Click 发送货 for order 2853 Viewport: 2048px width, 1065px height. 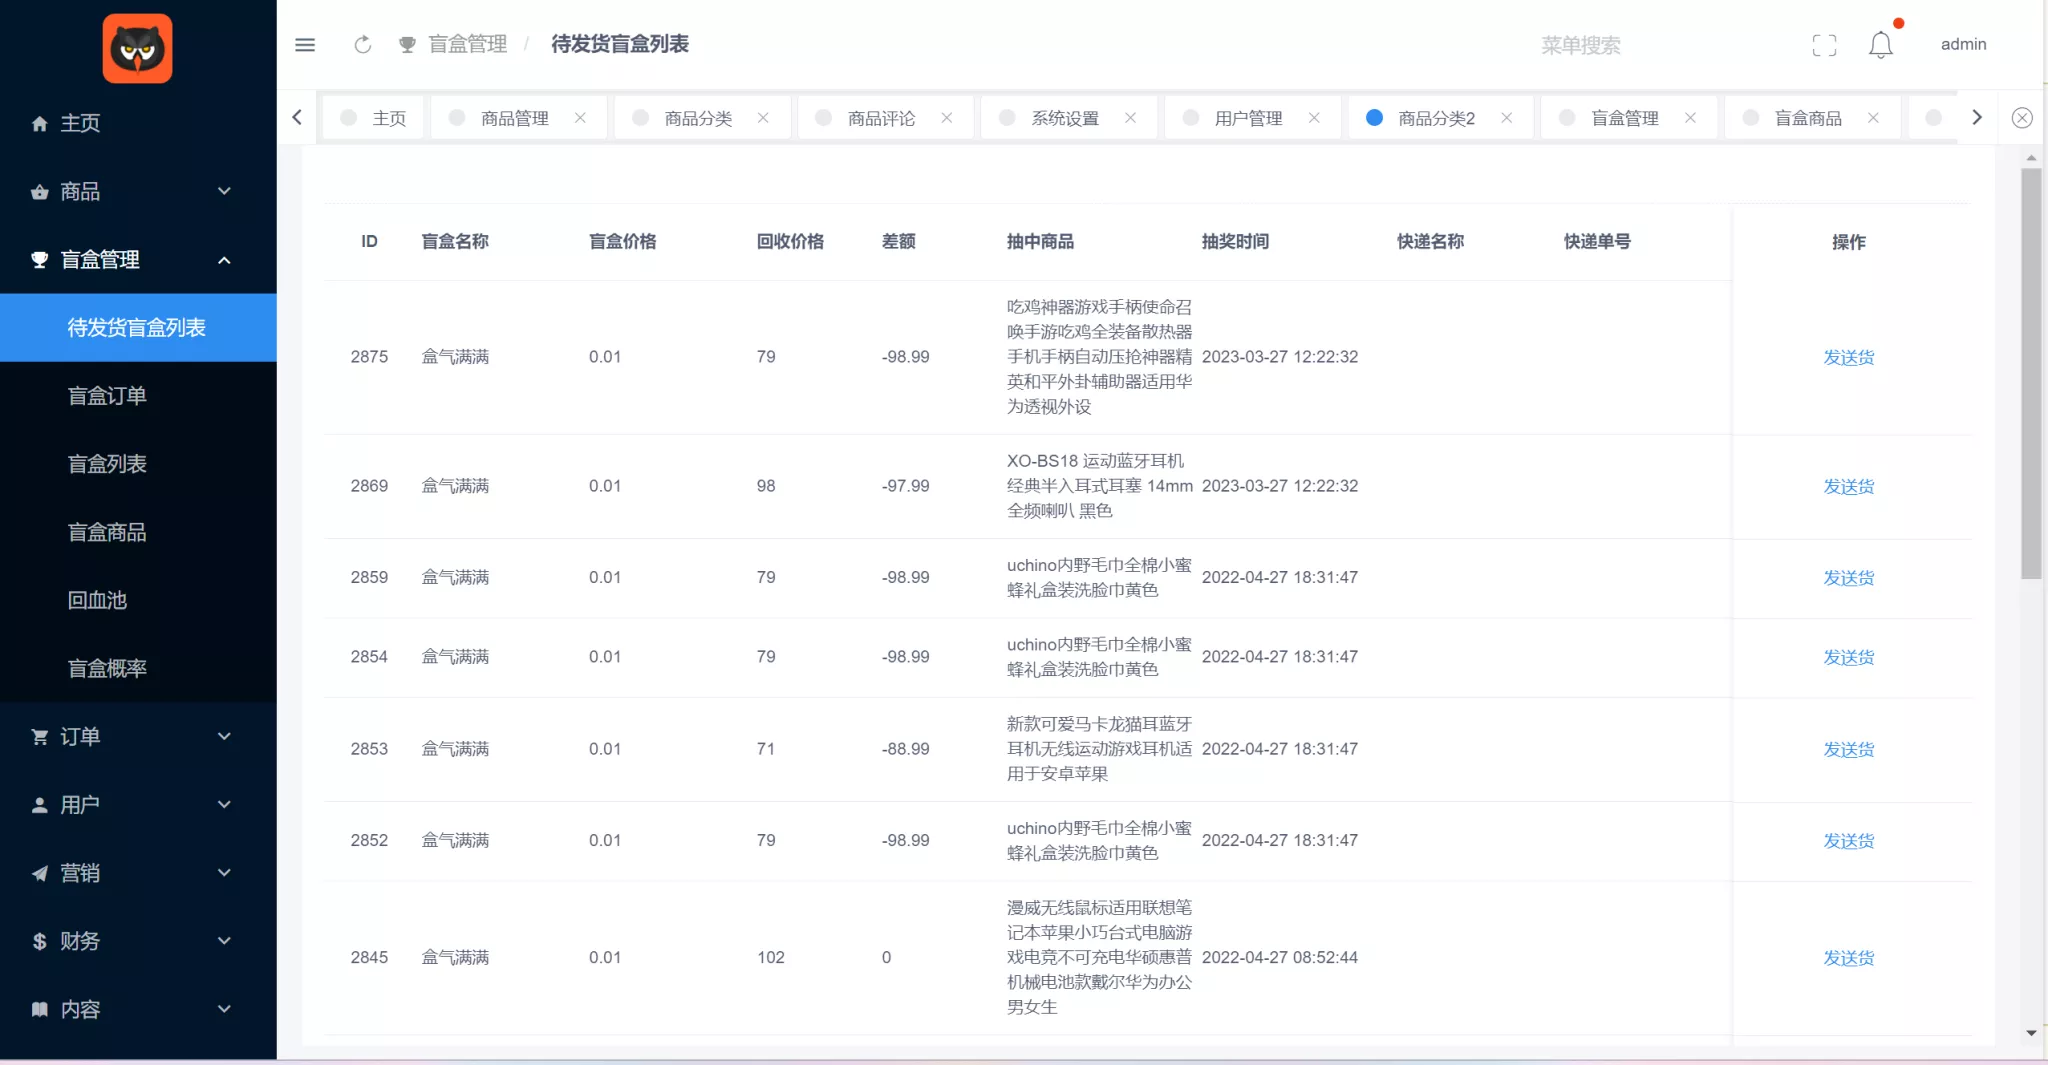pyautogui.click(x=1848, y=749)
